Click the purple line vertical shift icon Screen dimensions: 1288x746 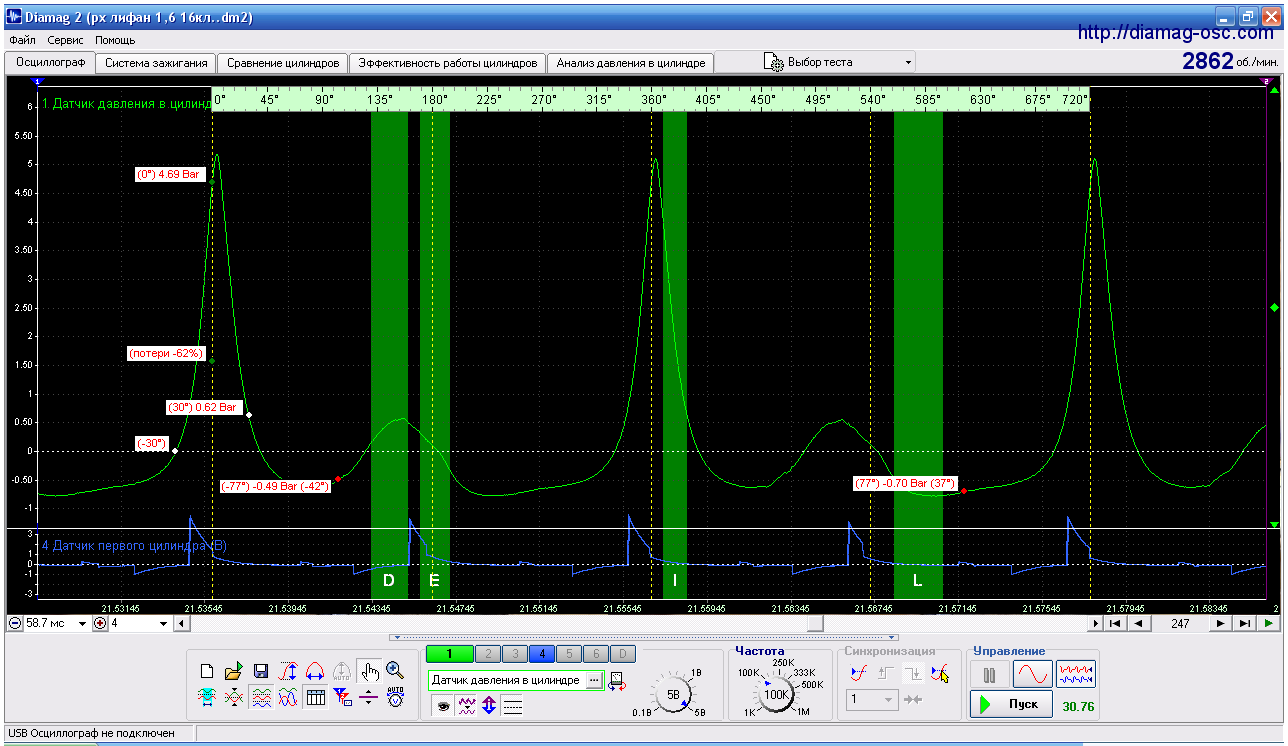pyautogui.click(x=369, y=697)
